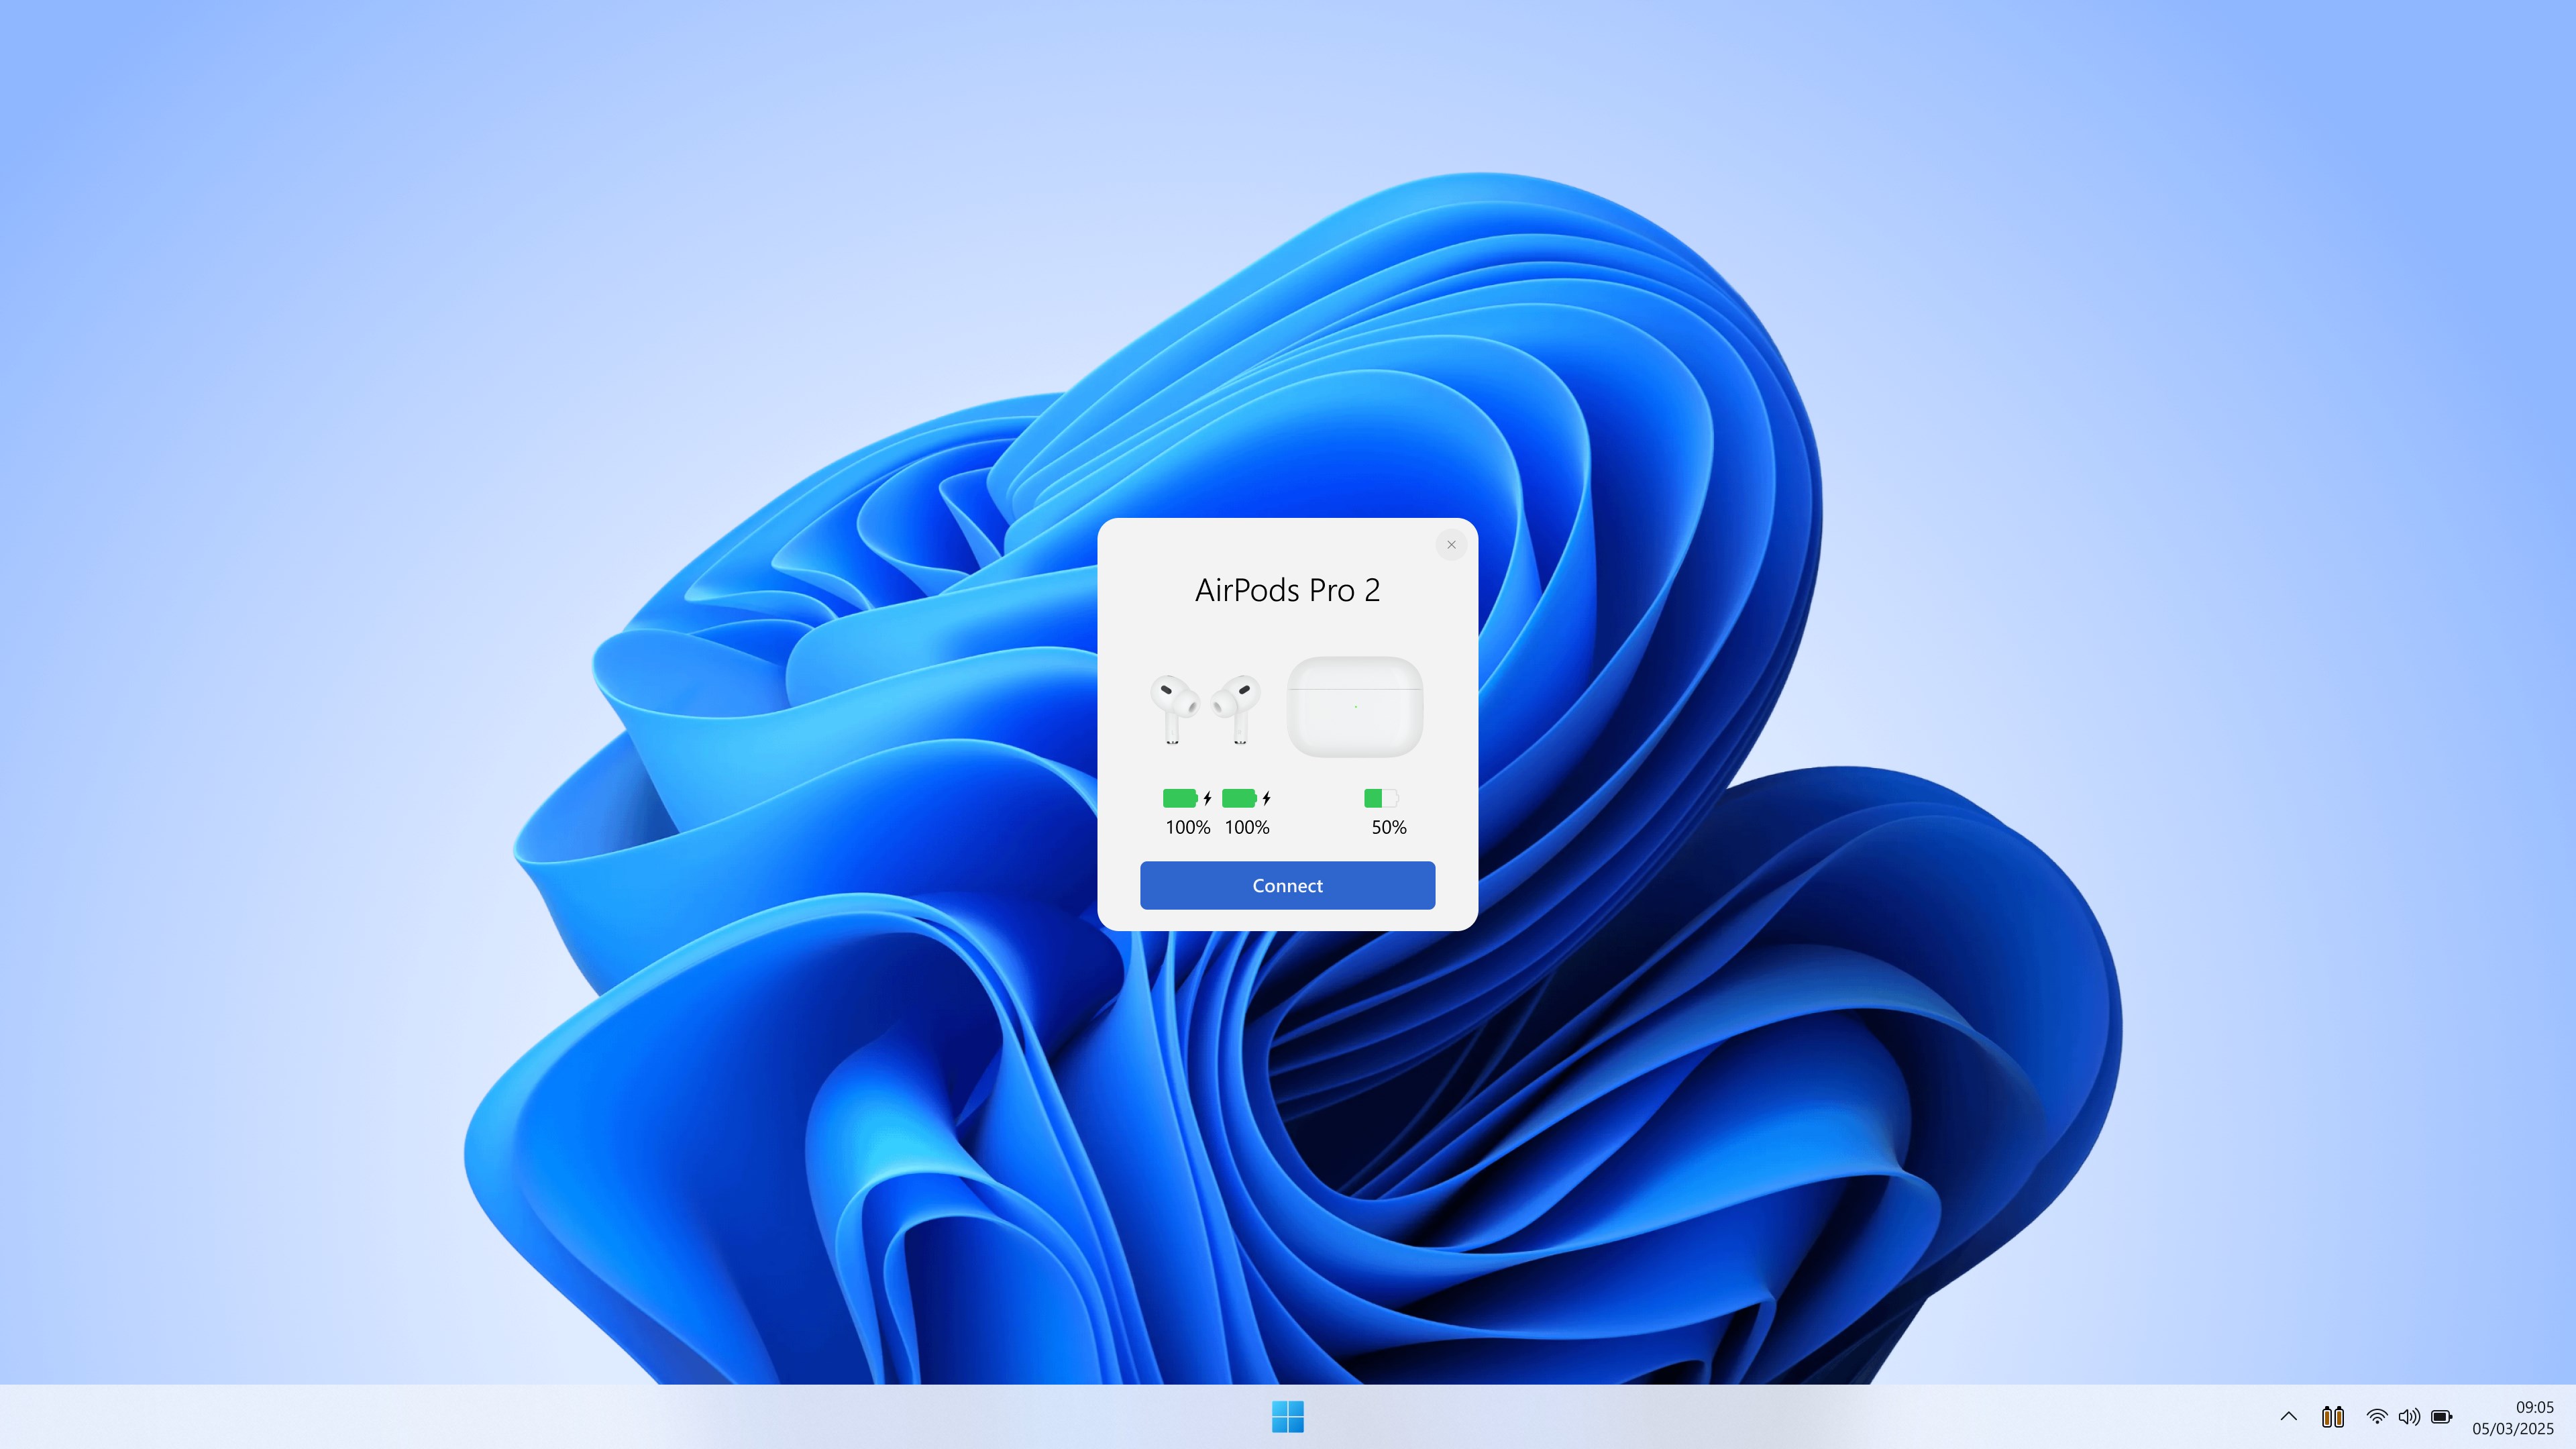Click the dual earbud battery tray icon
This screenshot has height=1449, width=2576.
[x=2333, y=1417]
